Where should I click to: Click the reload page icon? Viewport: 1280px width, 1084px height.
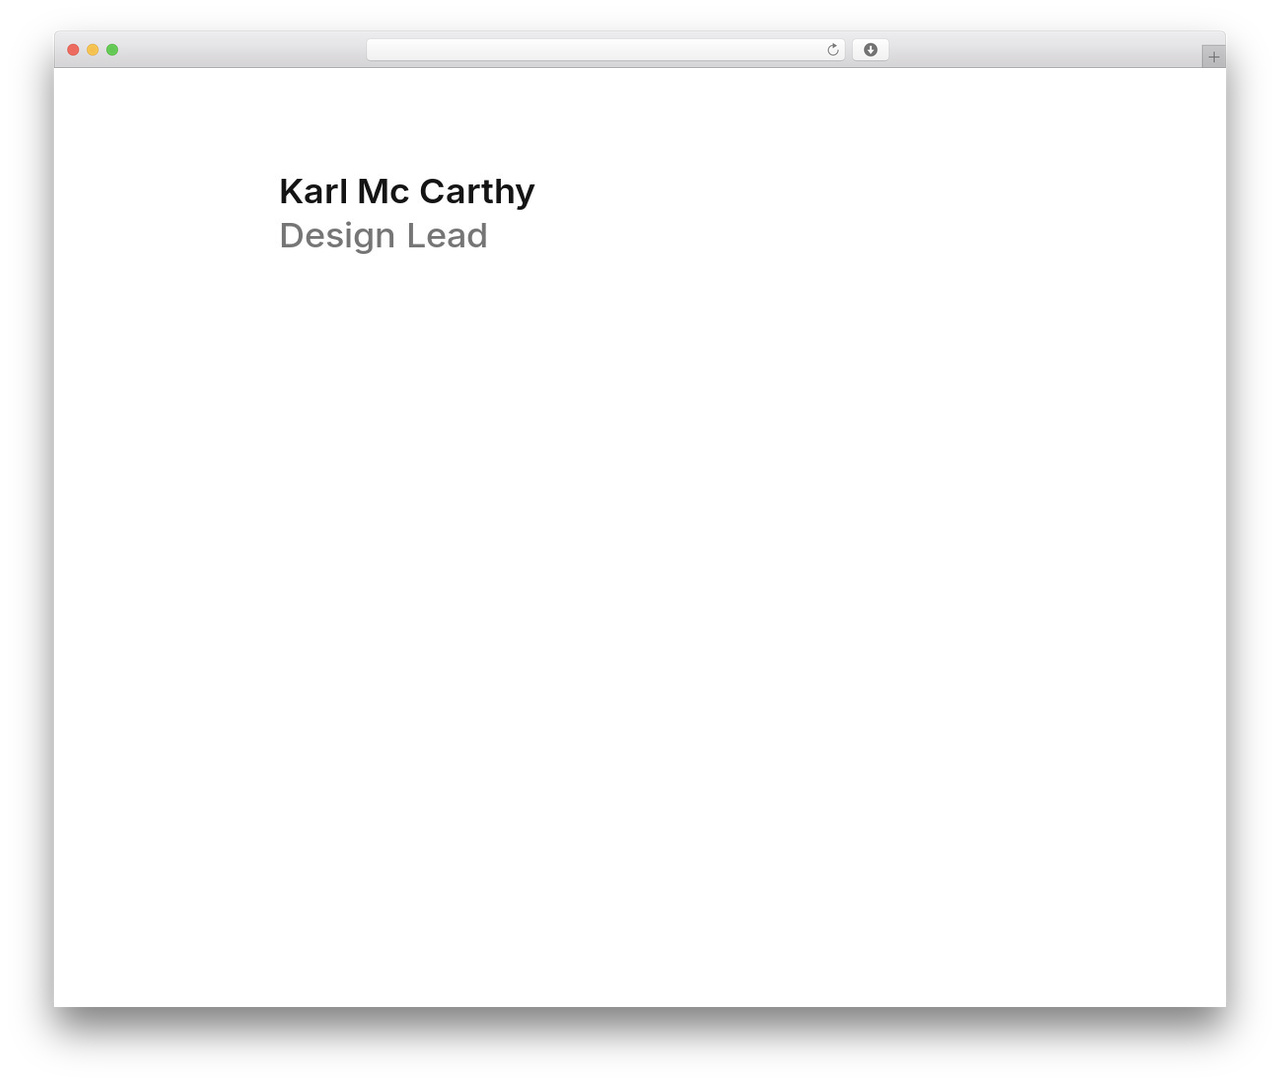click(832, 50)
